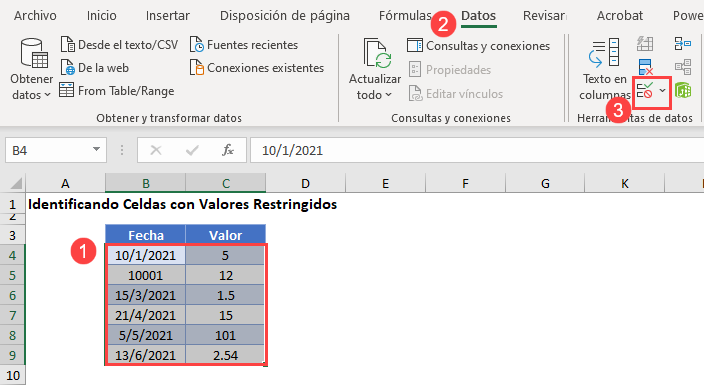
Task: Open Conexiones existentes
Action: click(x=257, y=68)
